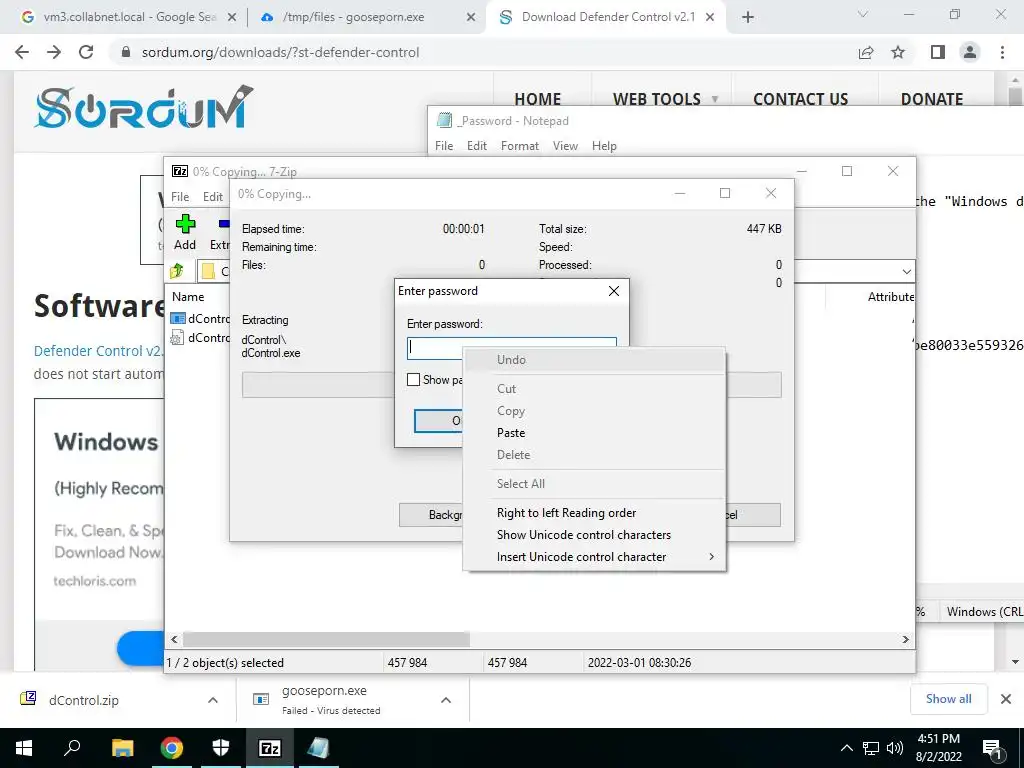
Task: Go forward in Chrome
Action: pyautogui.click(x=54, y=52)
